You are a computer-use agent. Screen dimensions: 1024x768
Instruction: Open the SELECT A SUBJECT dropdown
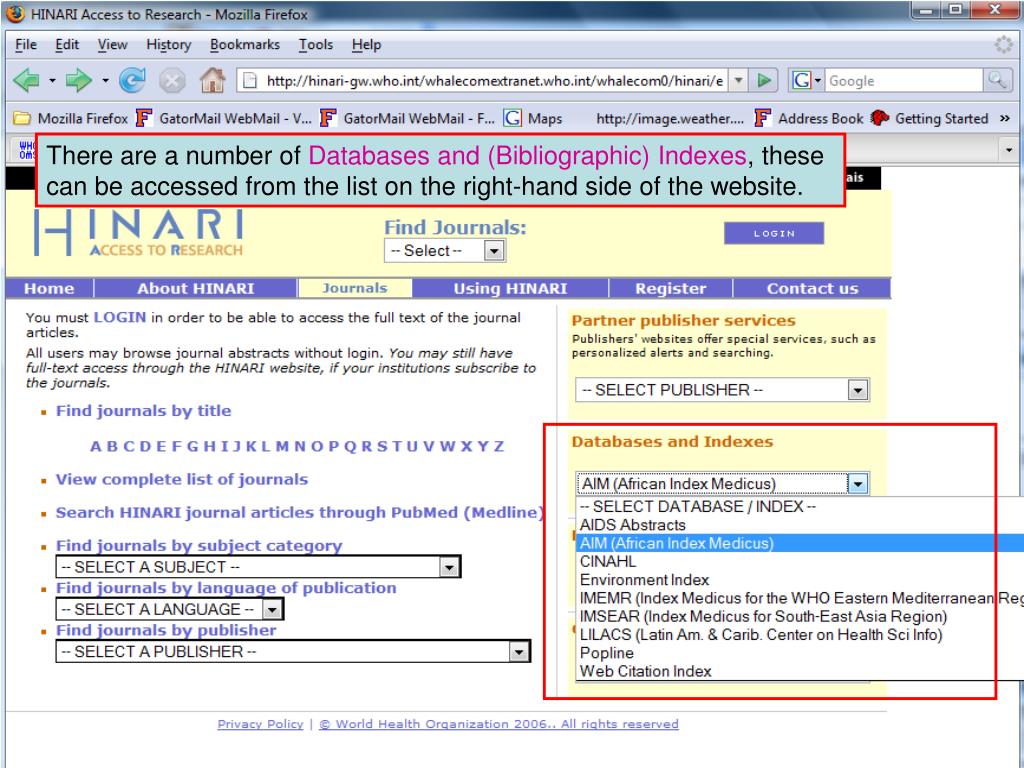pyautogui.click(x=258, y=567)
